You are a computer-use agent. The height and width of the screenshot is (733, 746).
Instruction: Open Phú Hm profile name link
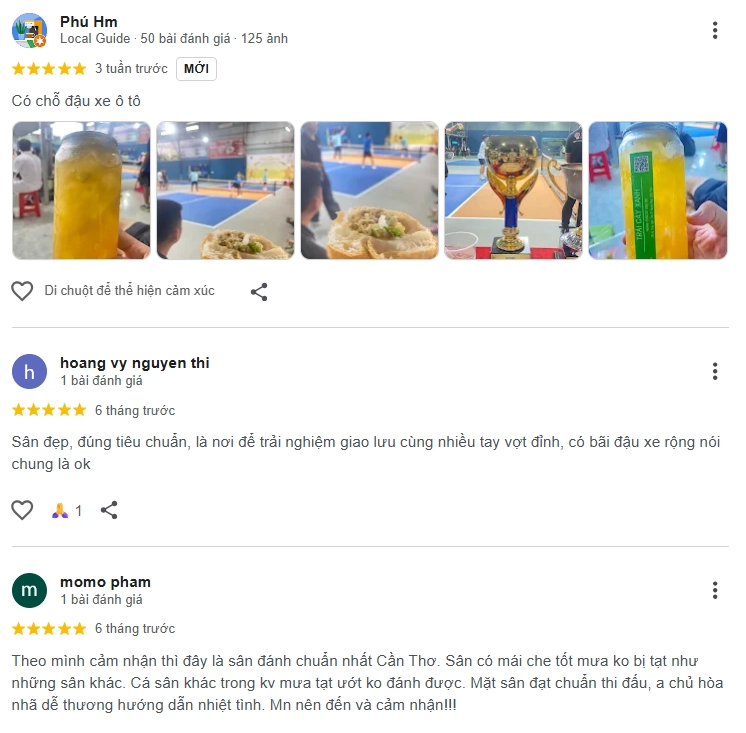click(x=88, y=22)
